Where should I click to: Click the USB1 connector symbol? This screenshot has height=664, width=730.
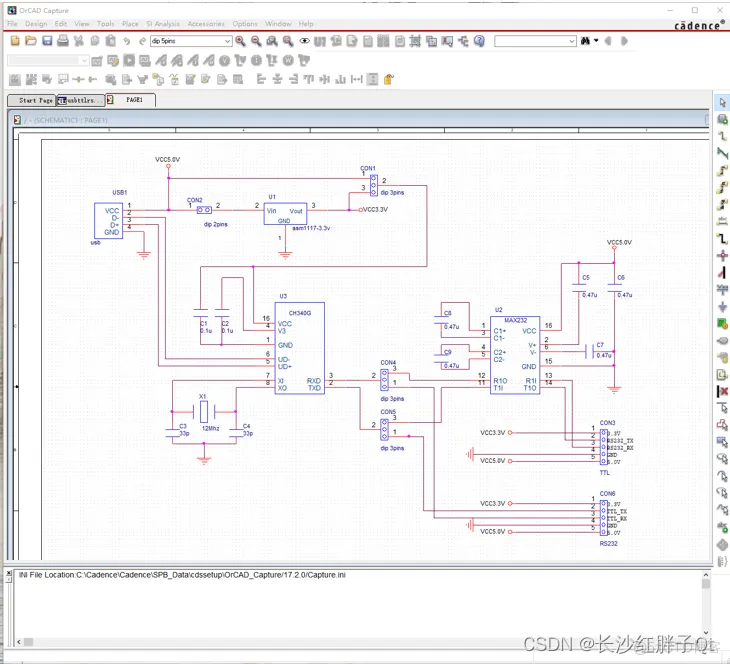tap(108, 221)
